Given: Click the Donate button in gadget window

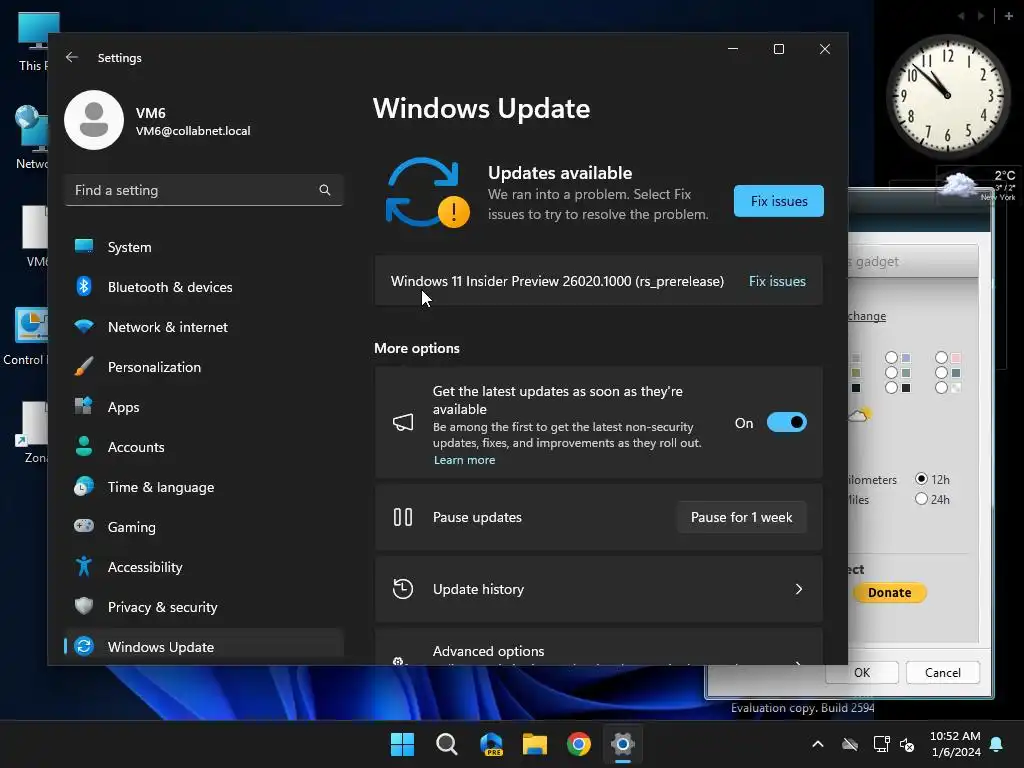Looking at the screenshot, I should pyautogui.click(x=889, y=592).
